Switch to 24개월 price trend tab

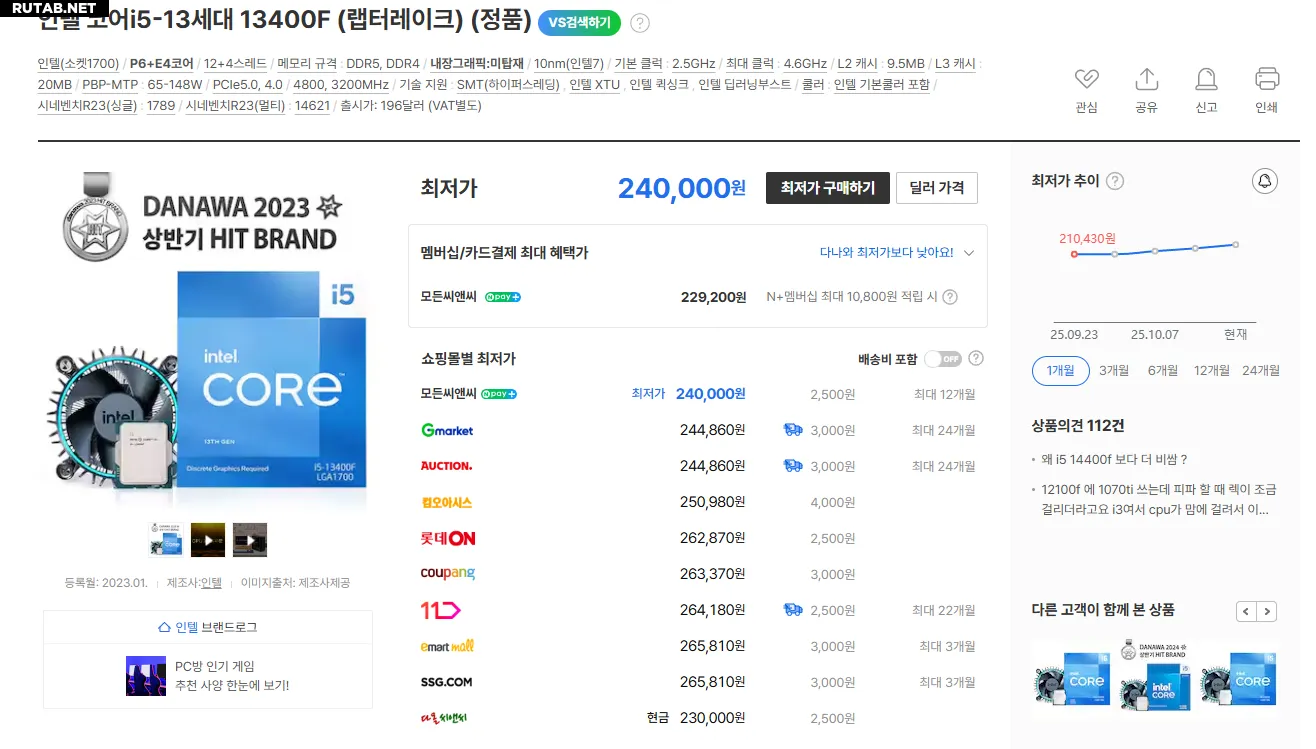pos(1260,370)
